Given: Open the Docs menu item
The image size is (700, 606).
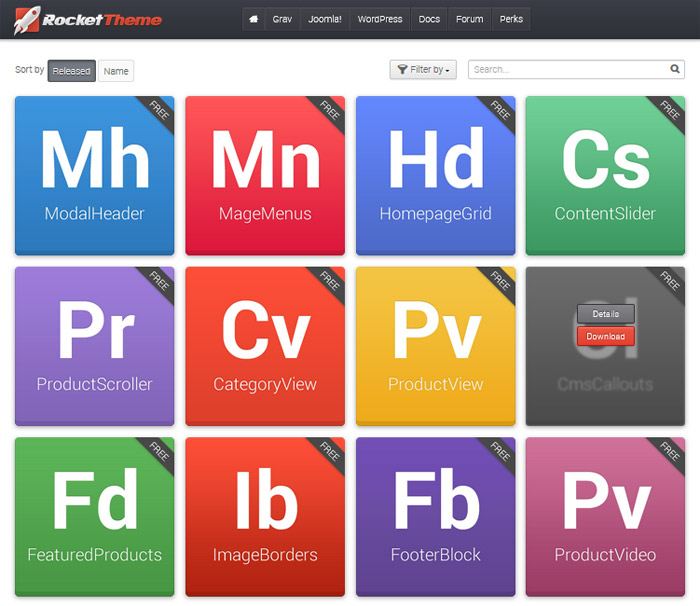Looking at the screenshot, I should [429, 19].
